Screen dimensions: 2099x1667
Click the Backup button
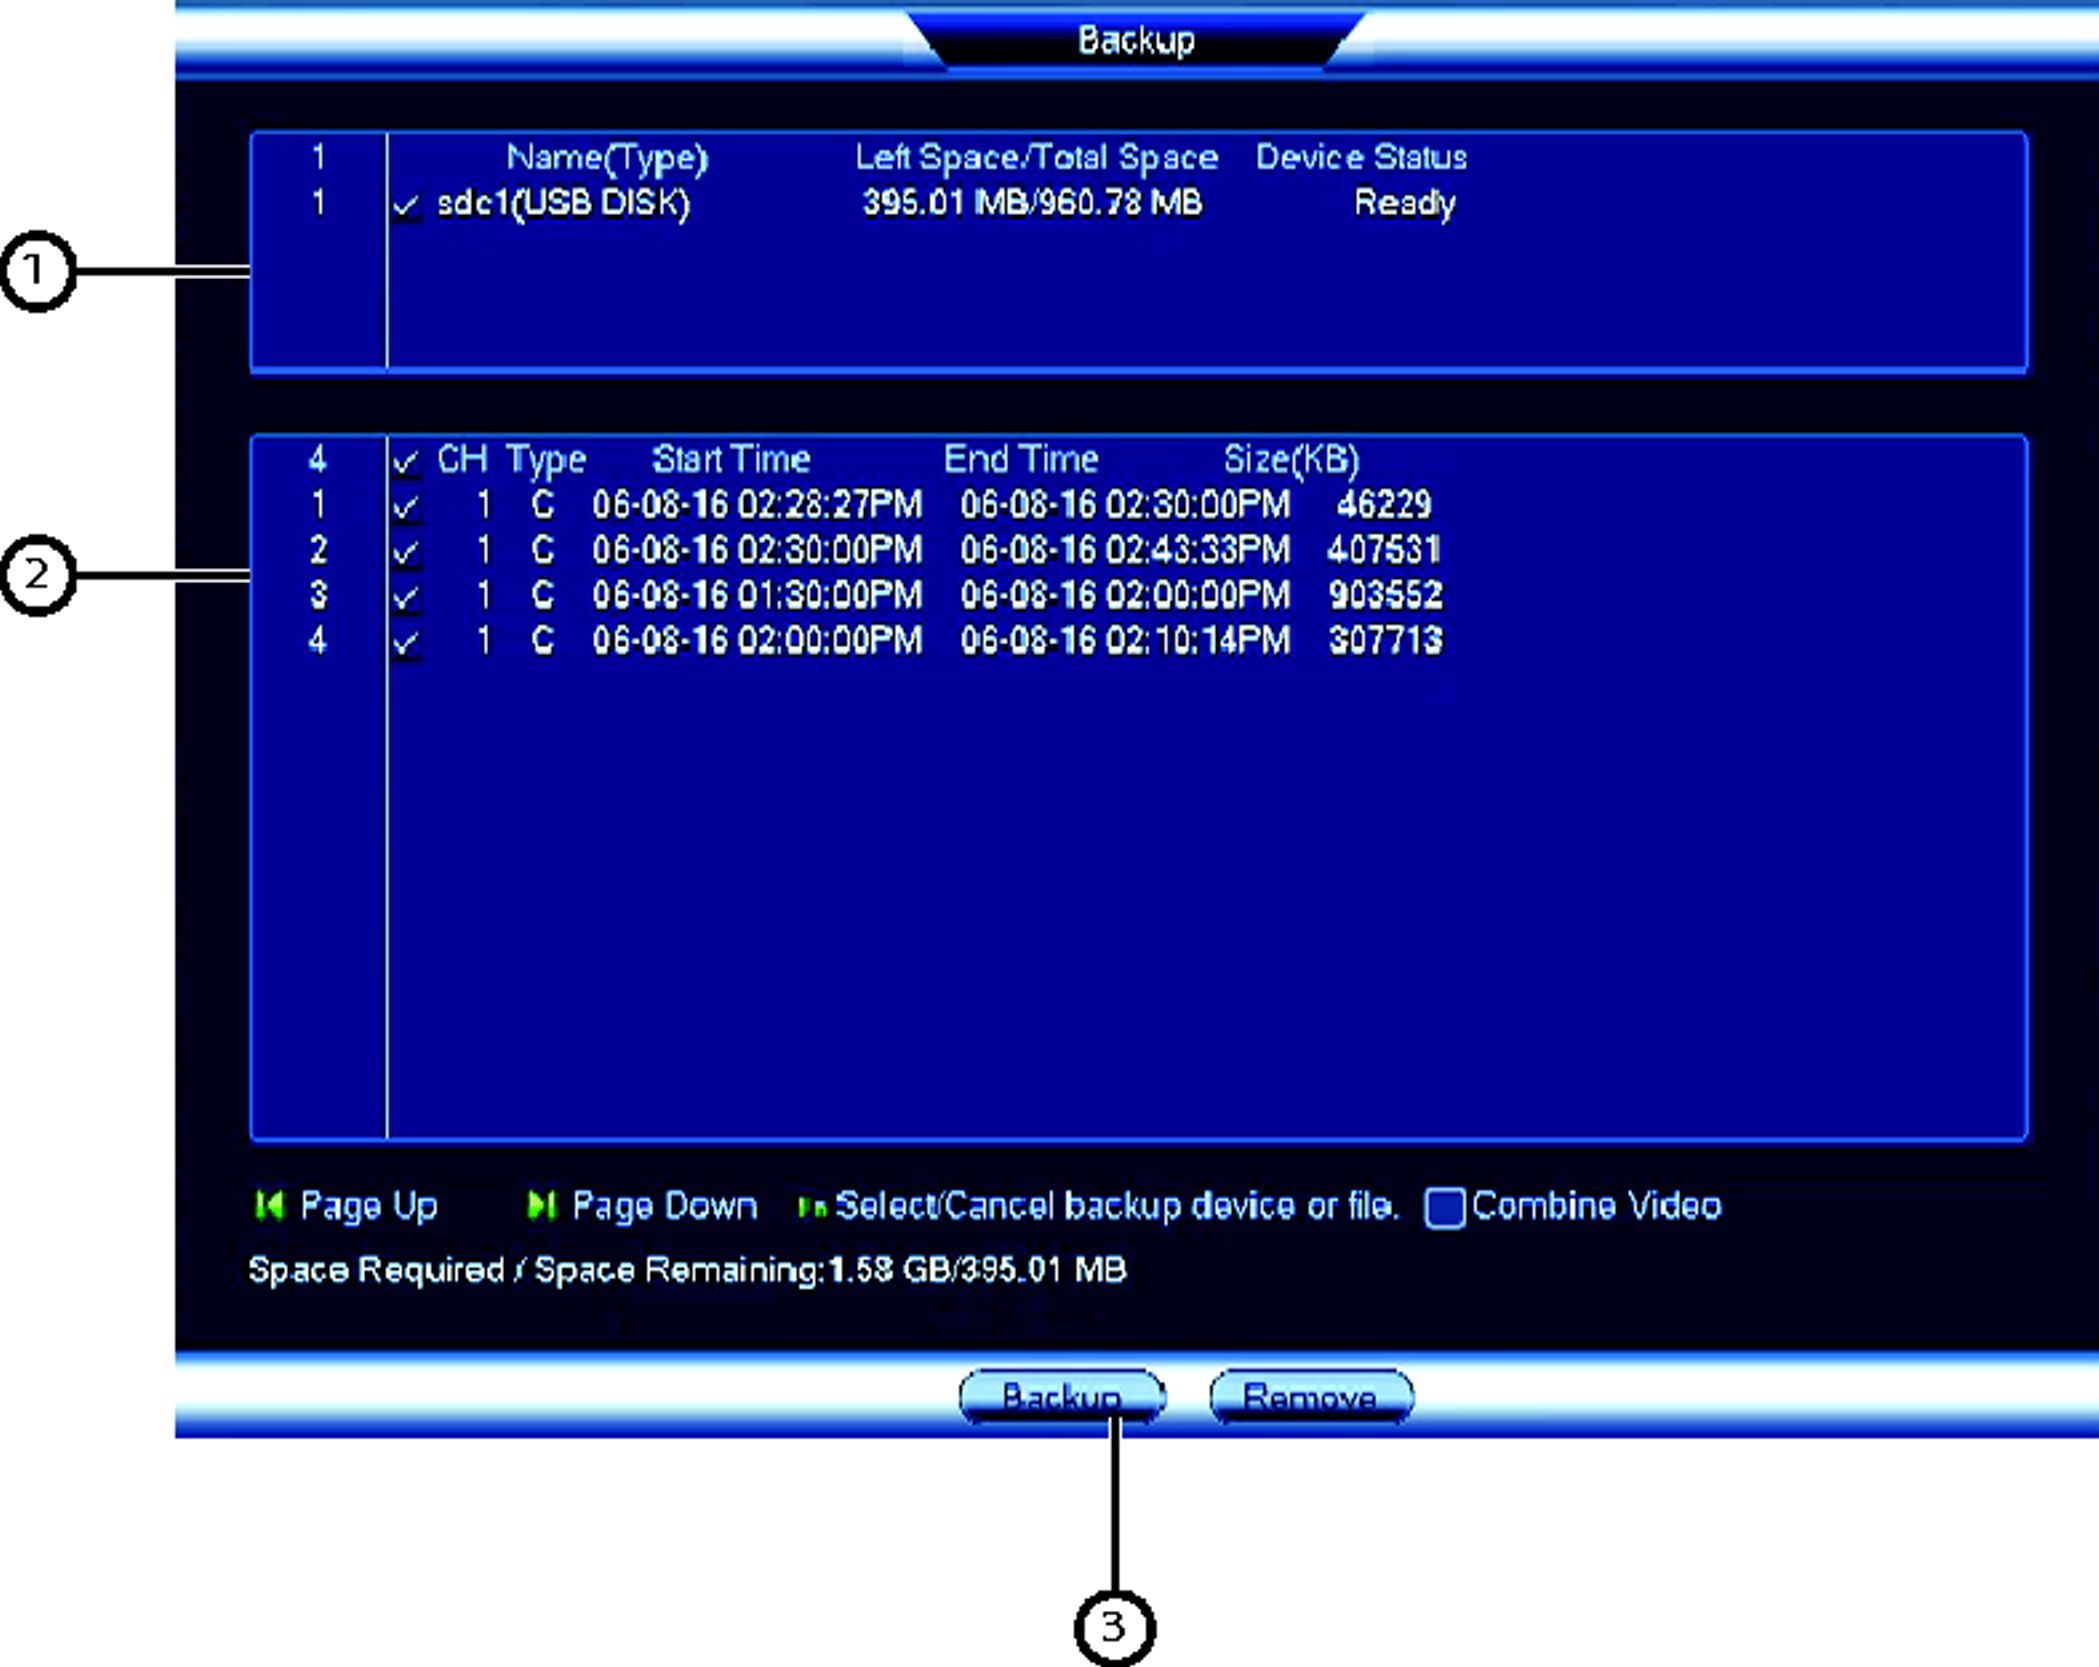[x=1062, y=1396]
